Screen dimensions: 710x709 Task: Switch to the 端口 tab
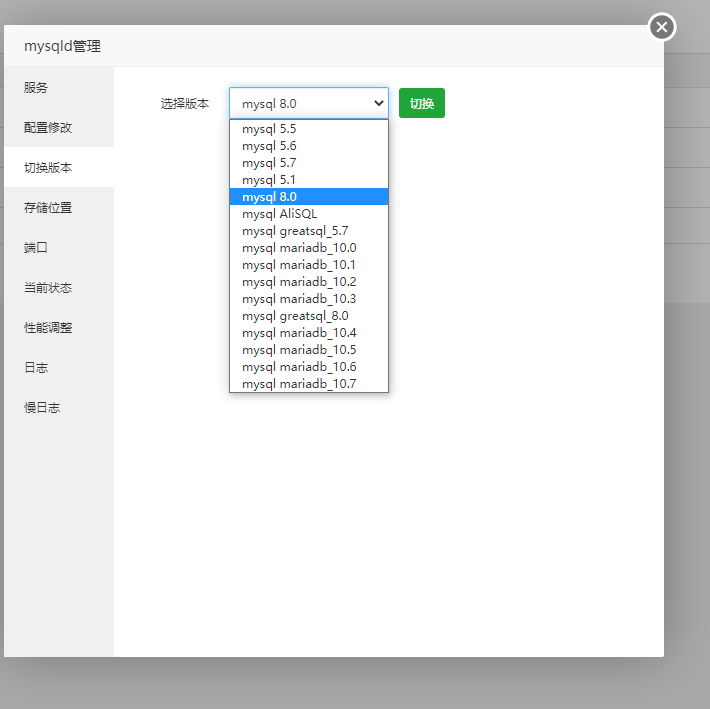tap(59, 247)
